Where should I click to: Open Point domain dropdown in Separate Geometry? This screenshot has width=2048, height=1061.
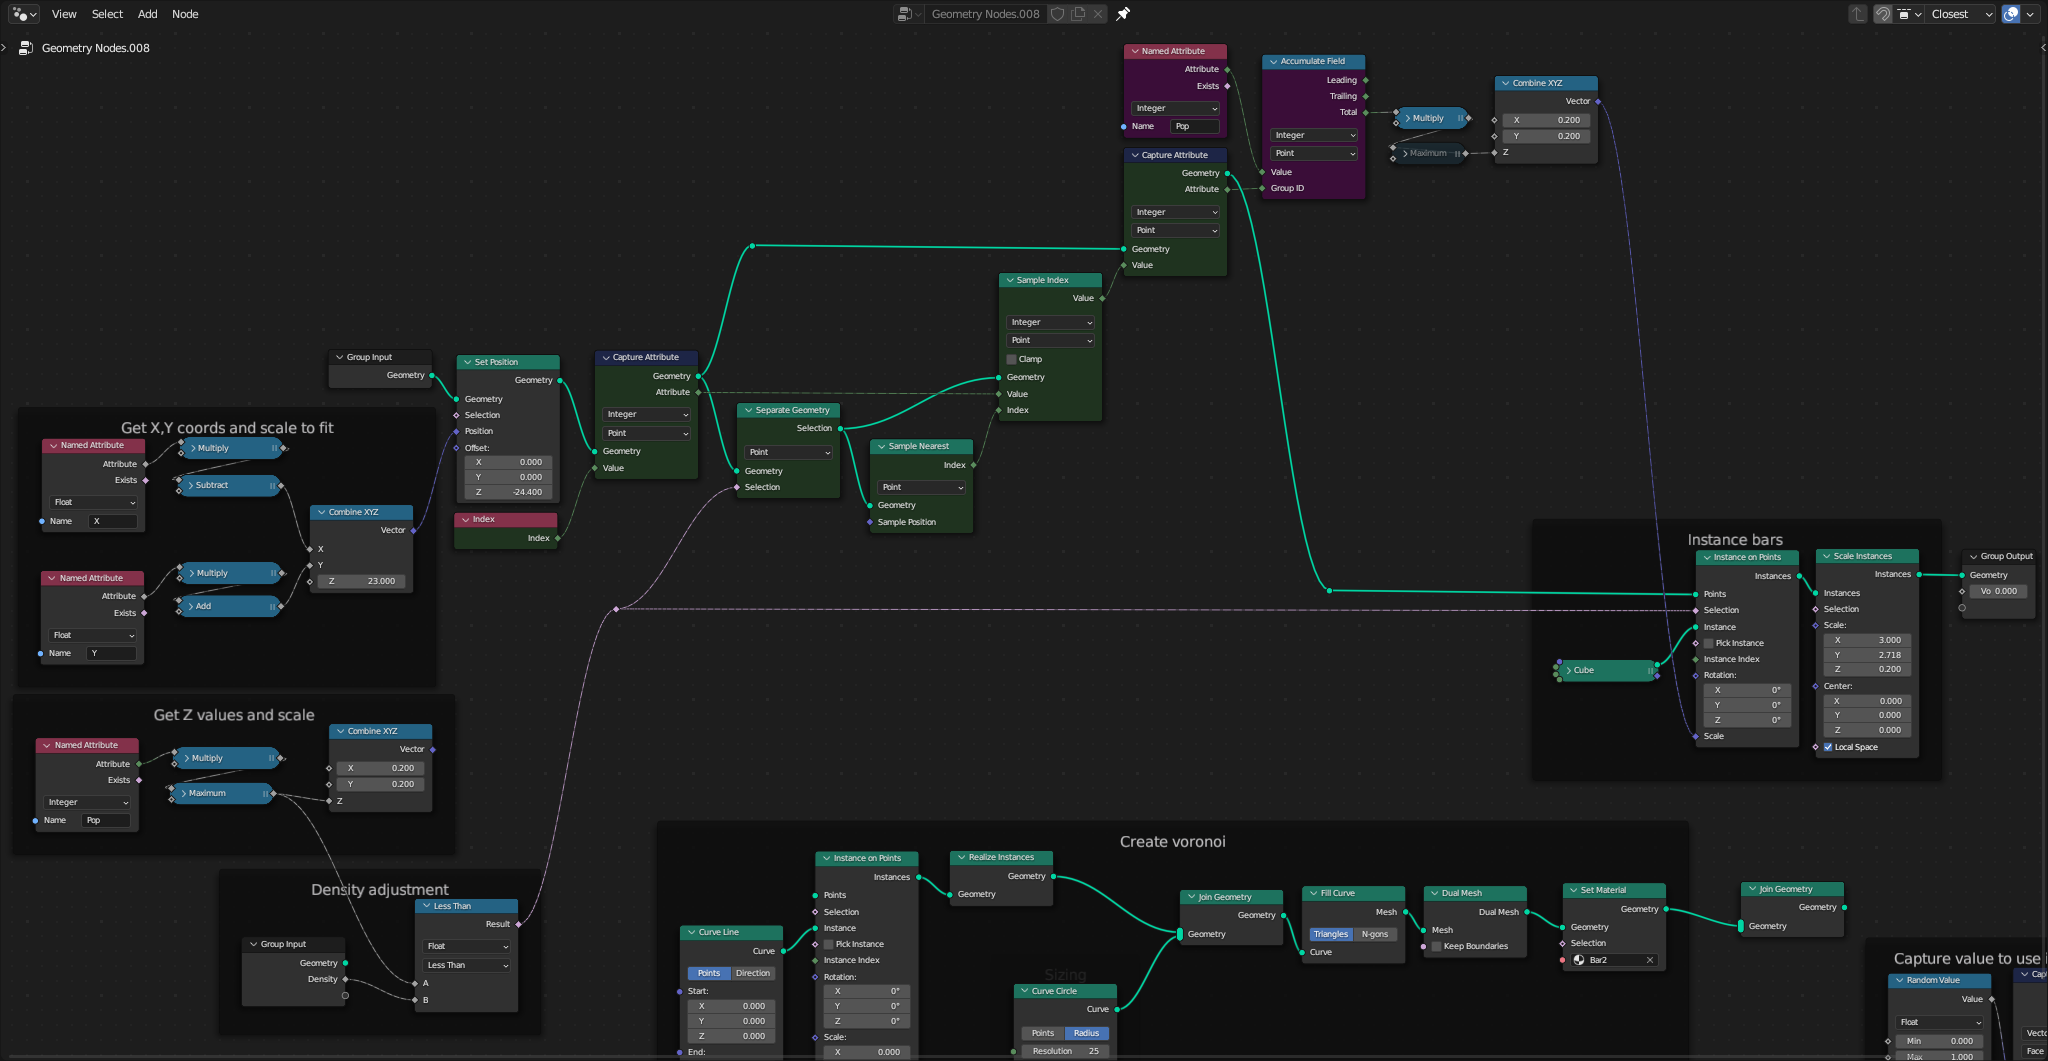[x=790, y=452]
